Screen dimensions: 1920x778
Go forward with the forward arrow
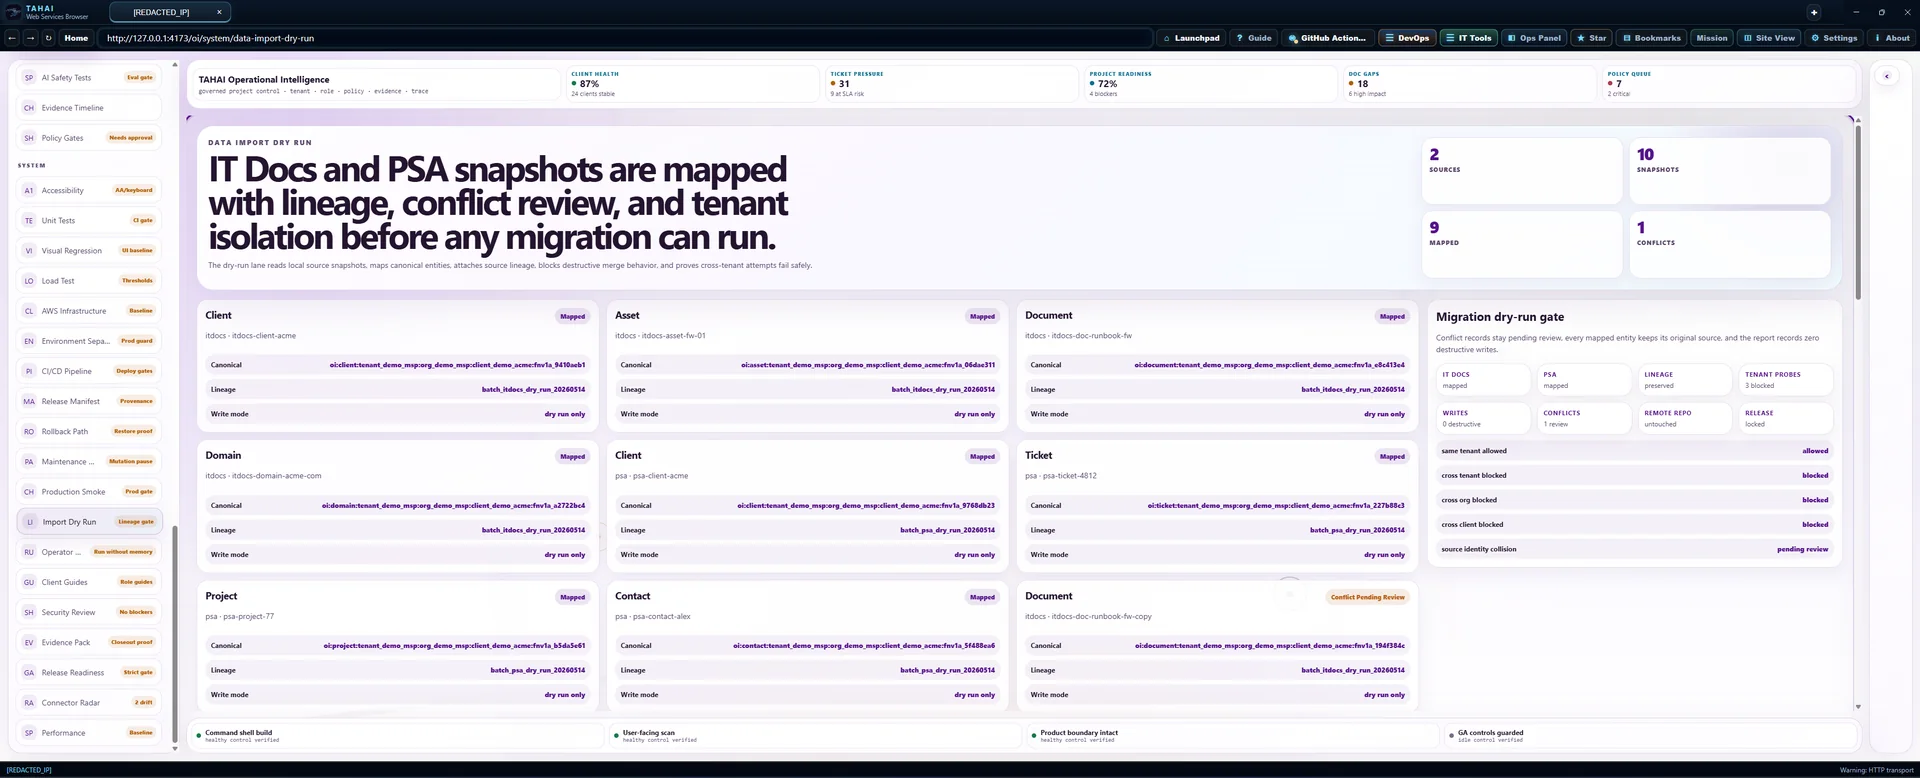click(x=30, y=38)
